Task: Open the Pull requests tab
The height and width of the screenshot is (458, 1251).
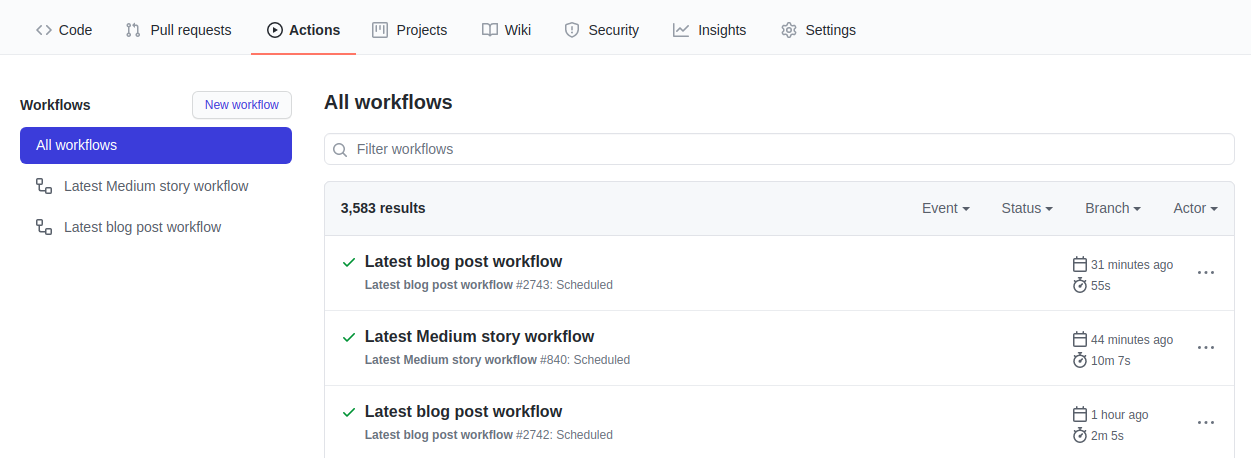Action: coord(178,30)
